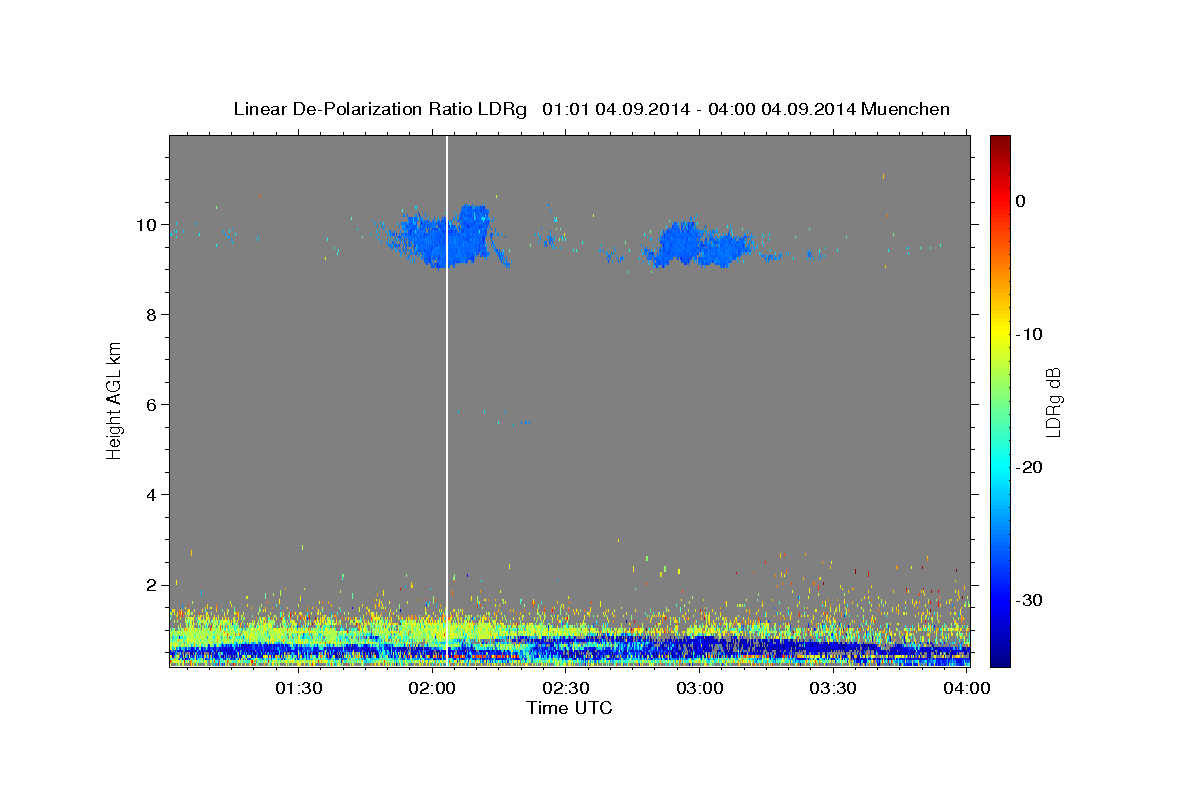This screenshot has width=1200, height=800.
Task: Click the colorbar value -10 label
Action: point(1030,334)
